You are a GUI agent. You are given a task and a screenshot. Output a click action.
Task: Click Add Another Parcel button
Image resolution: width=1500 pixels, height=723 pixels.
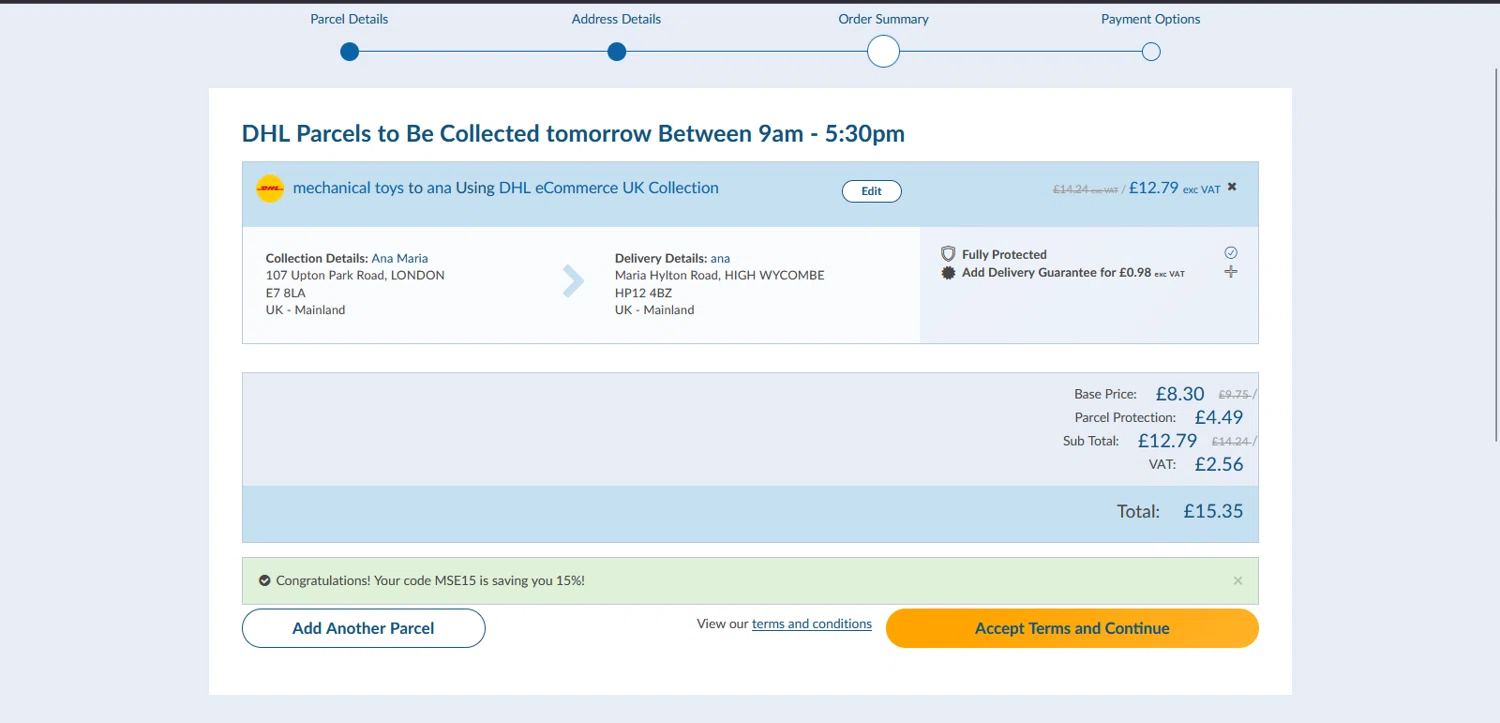[363, 628]
